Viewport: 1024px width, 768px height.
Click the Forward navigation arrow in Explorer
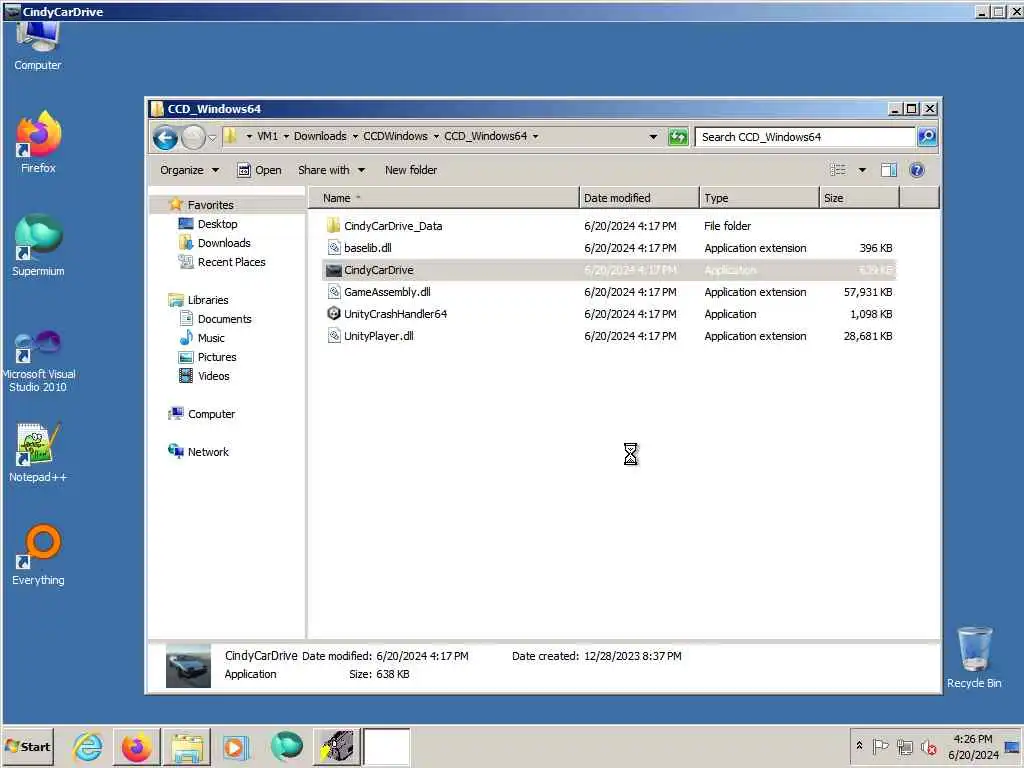(193, 137)
